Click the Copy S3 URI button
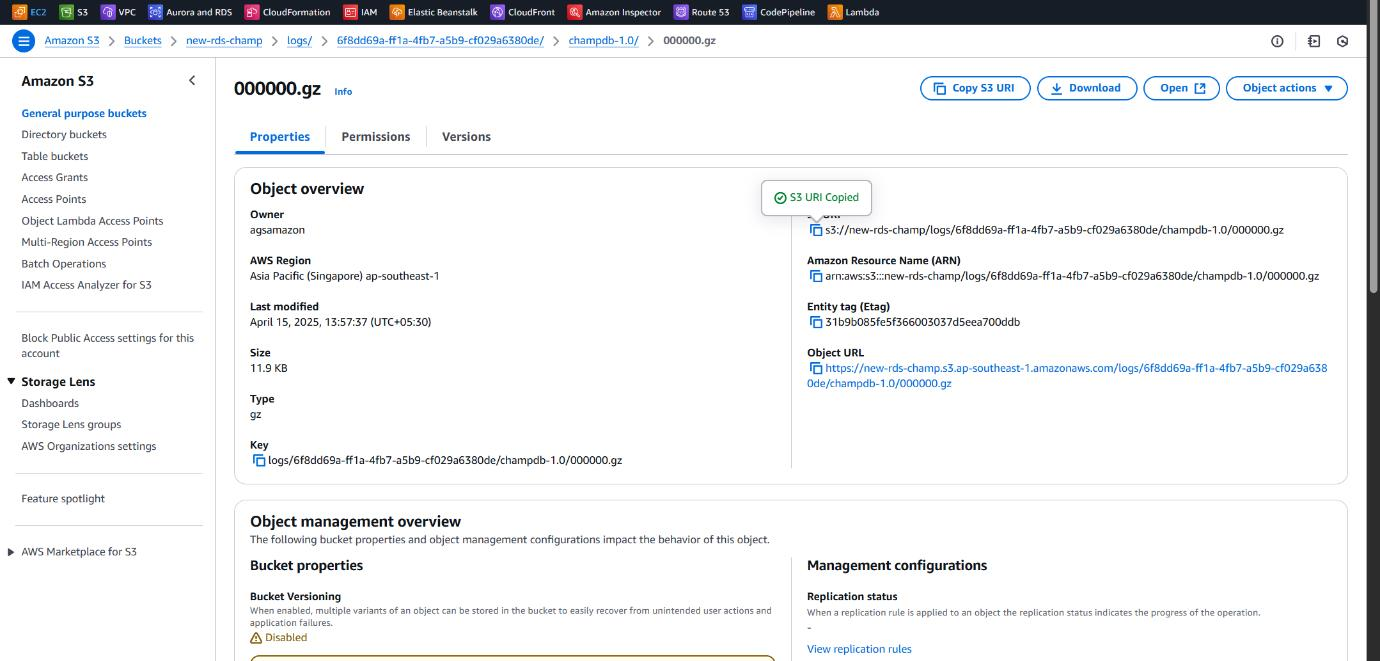 pos(975,88)
